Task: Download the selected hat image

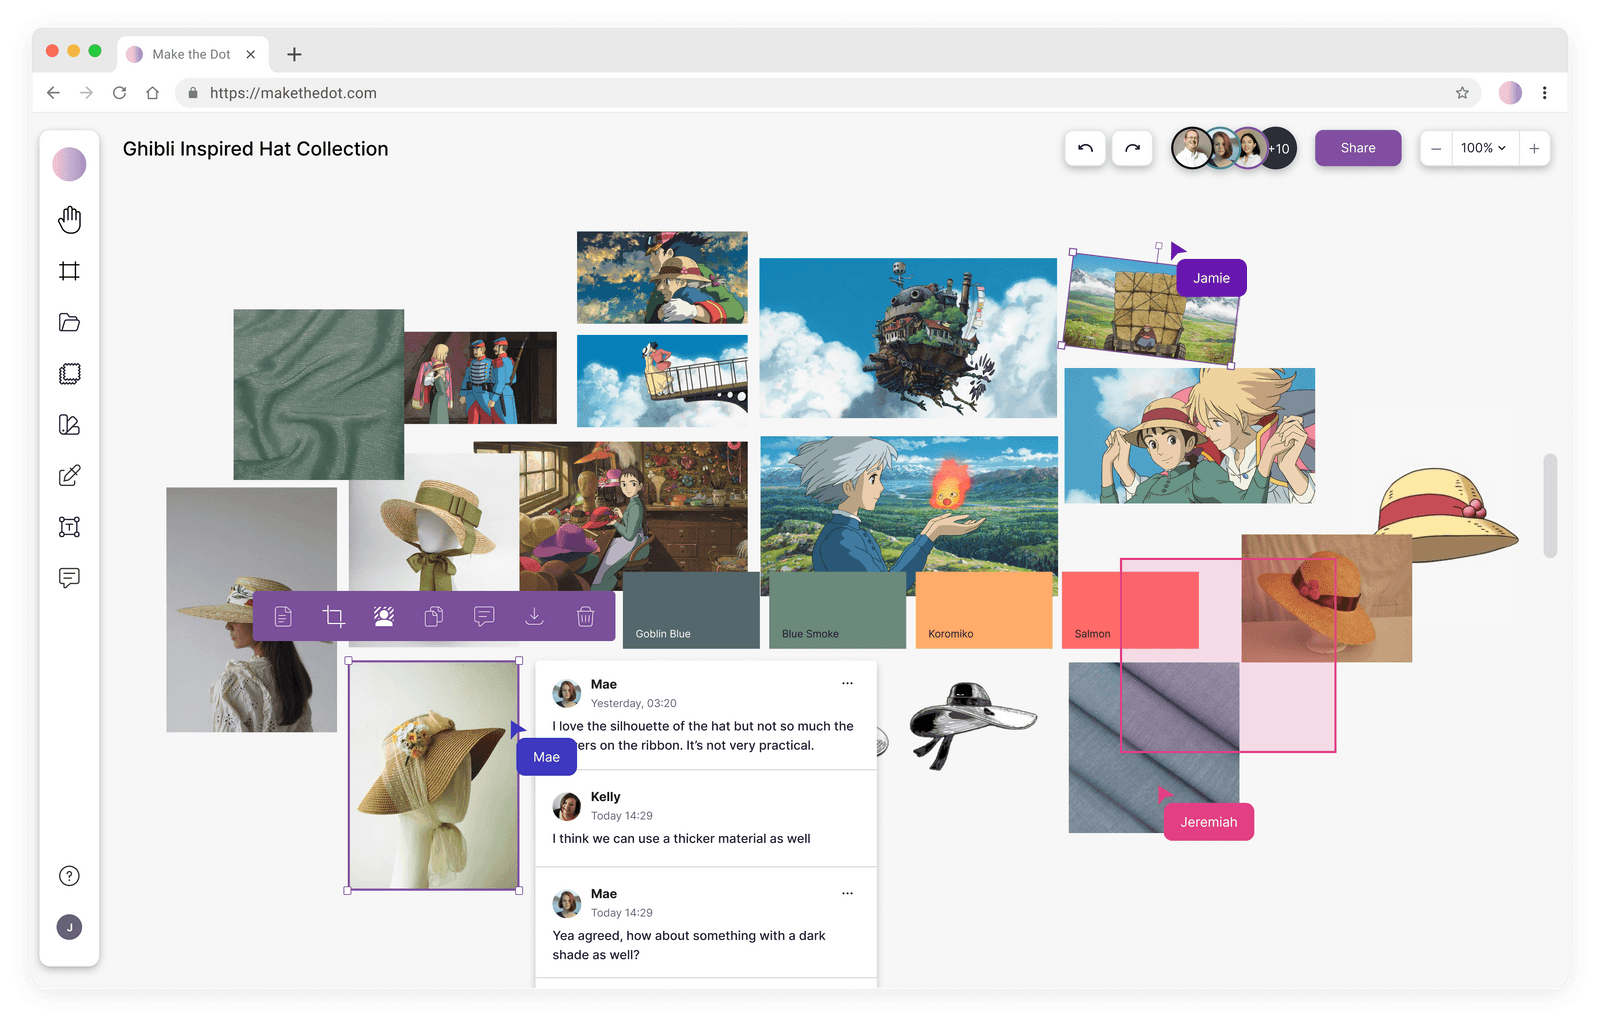Action: 535,616
